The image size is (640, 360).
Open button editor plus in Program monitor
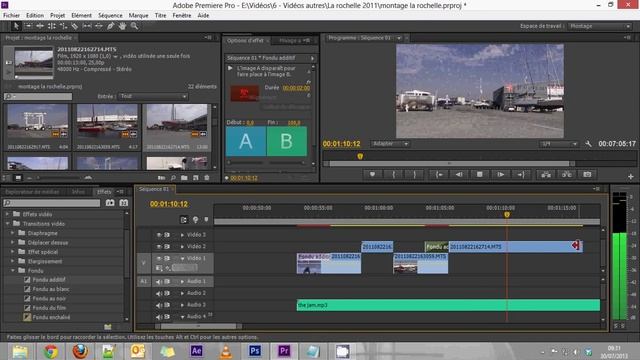631,176
